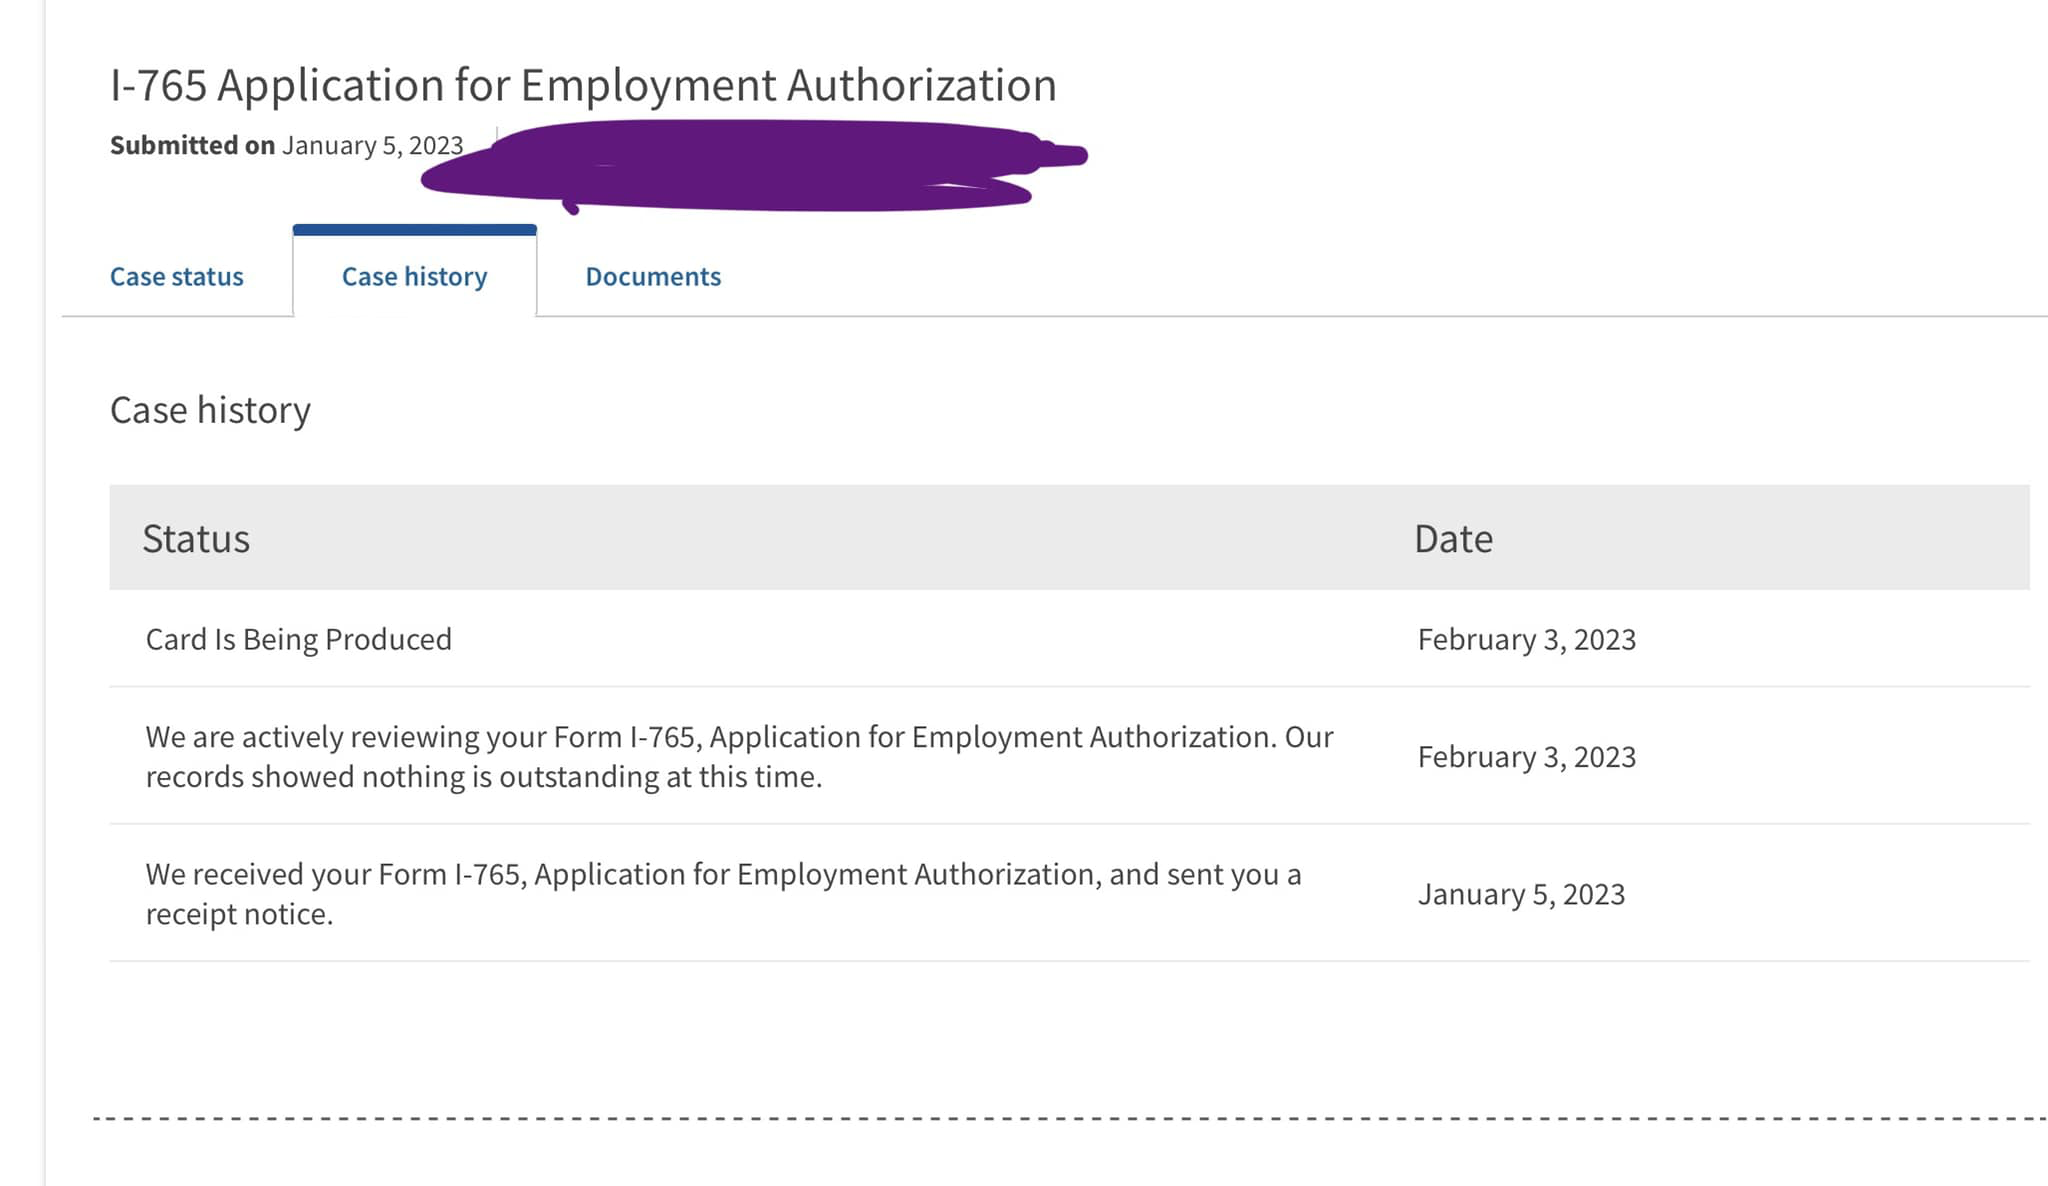The image size is (2048, 1186).
Task: Select the Card Is Being Produced status
Action: (299, 639)
